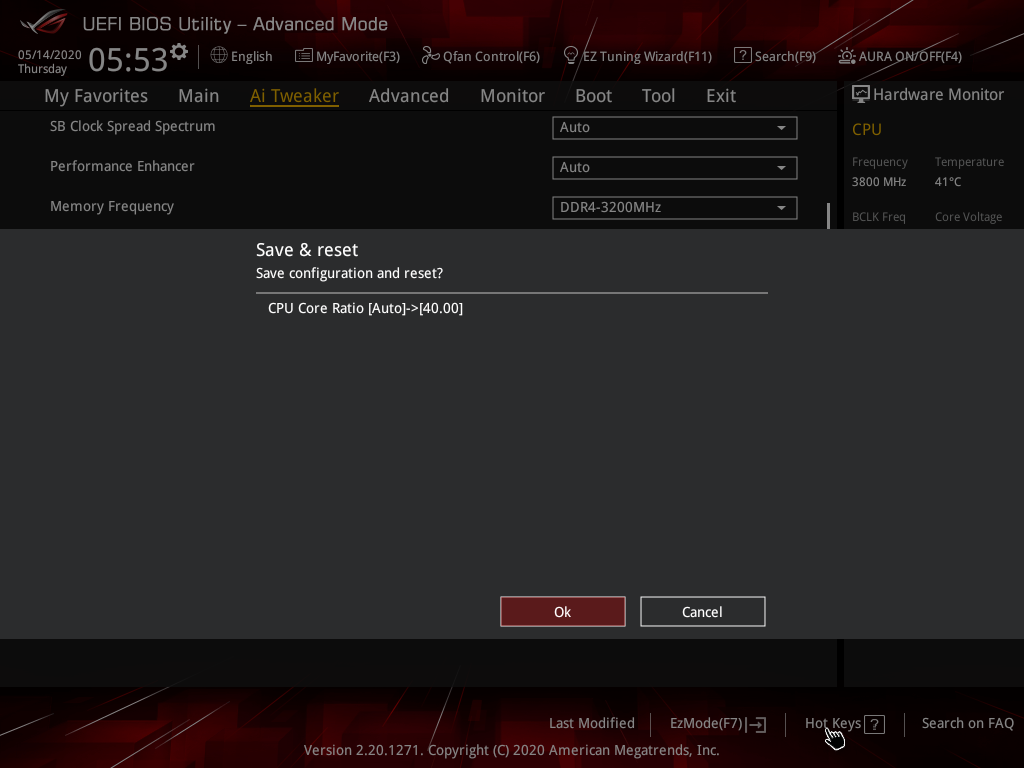Click the CPU Core Ratio change entry
Screen dimensions: 1024x768
365,308
